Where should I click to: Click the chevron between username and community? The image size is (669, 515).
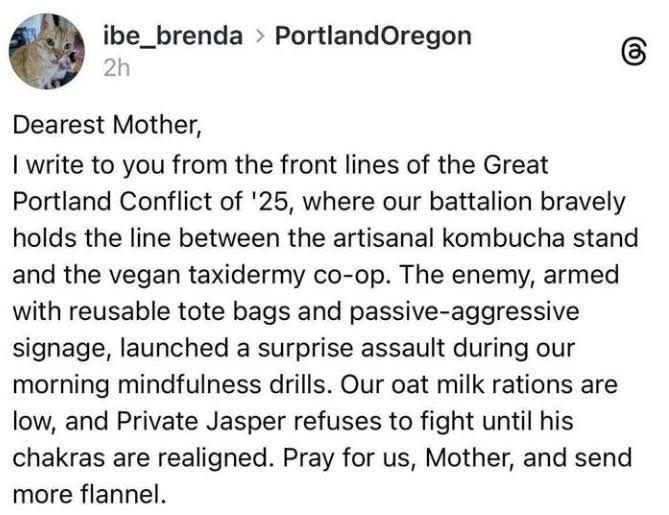click(259, 38)
